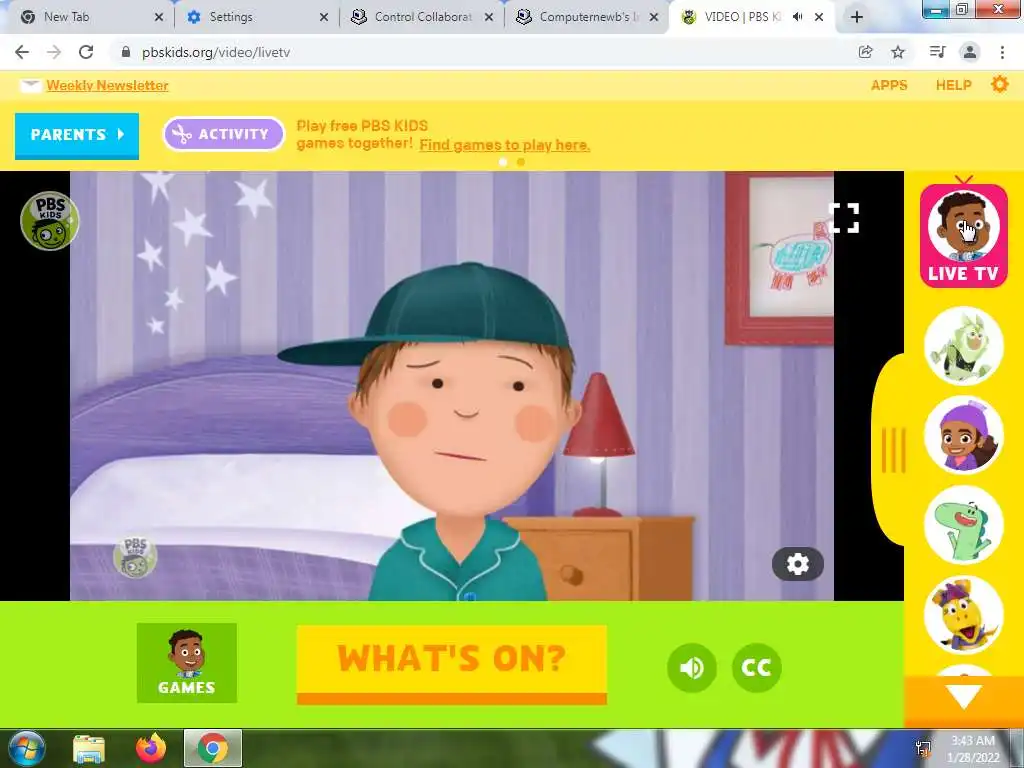1024x768 pixels.
Task: Close the Control Collaborat tab
Action: (488, 18)
